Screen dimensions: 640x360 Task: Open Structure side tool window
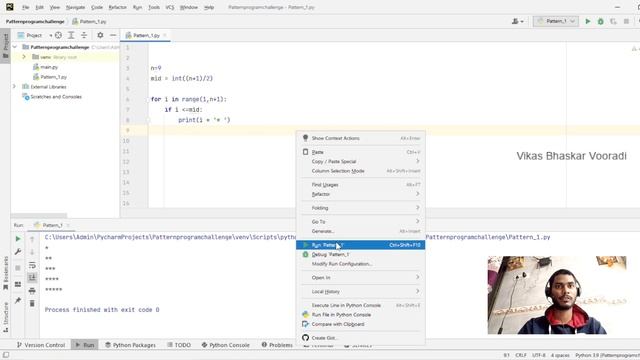[5, 317]
